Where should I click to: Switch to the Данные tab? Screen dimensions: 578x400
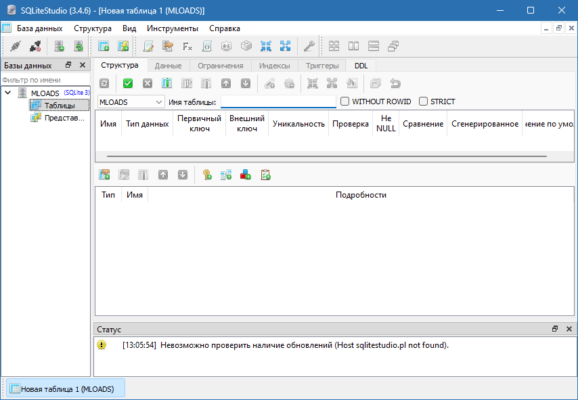(x=168, y=66)
